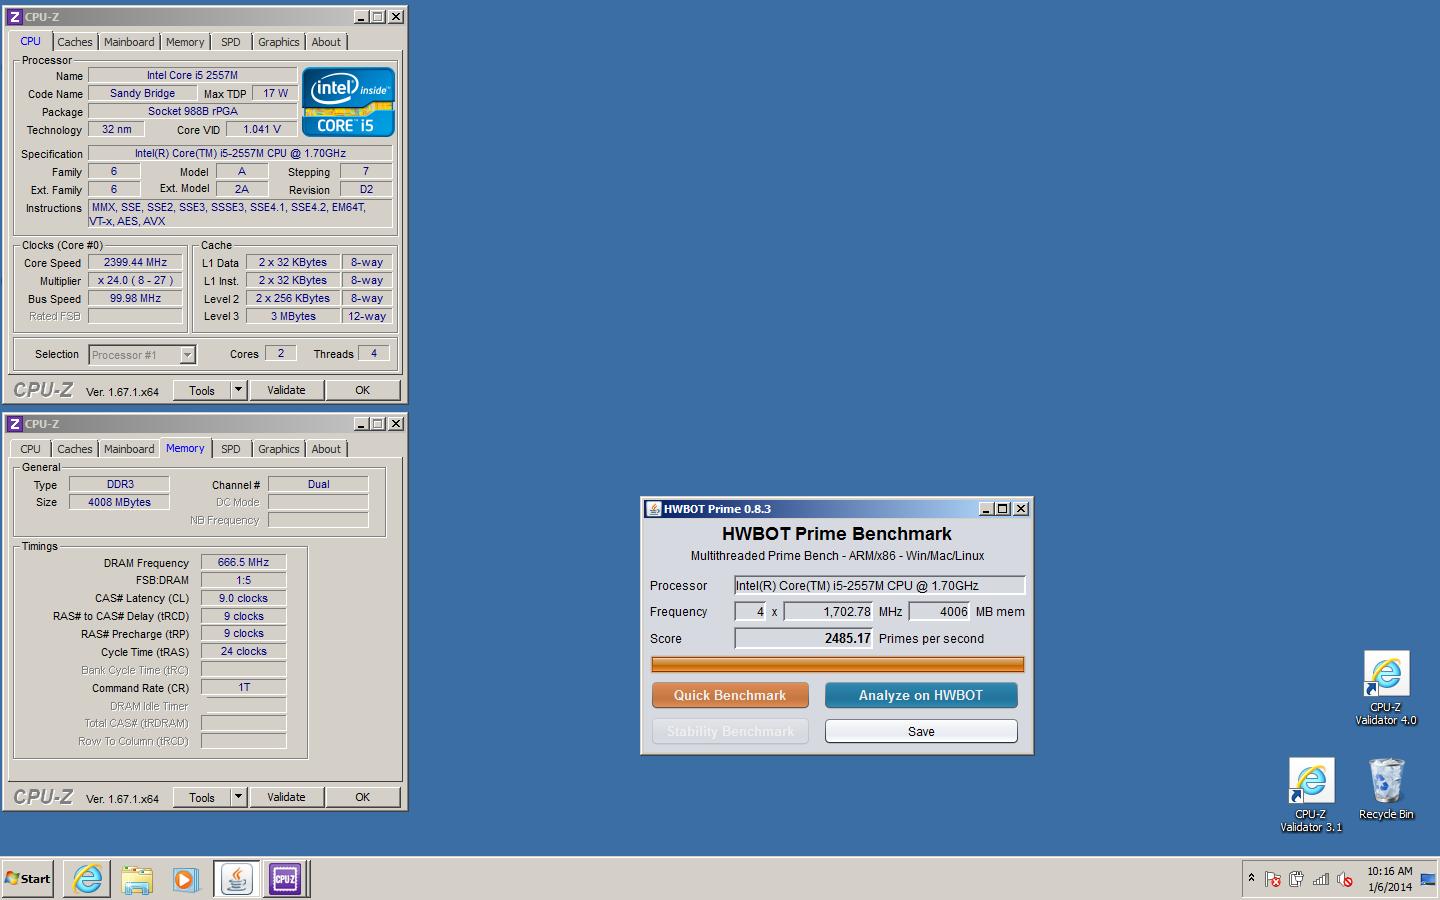Click the 4006 MB mem field

click(x=940, y=612)
